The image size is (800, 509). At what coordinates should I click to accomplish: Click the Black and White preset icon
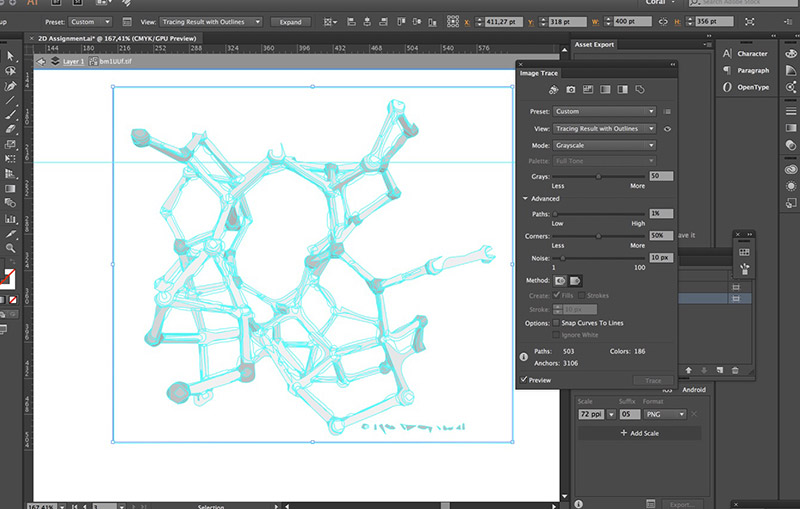[x=622, y=90]
